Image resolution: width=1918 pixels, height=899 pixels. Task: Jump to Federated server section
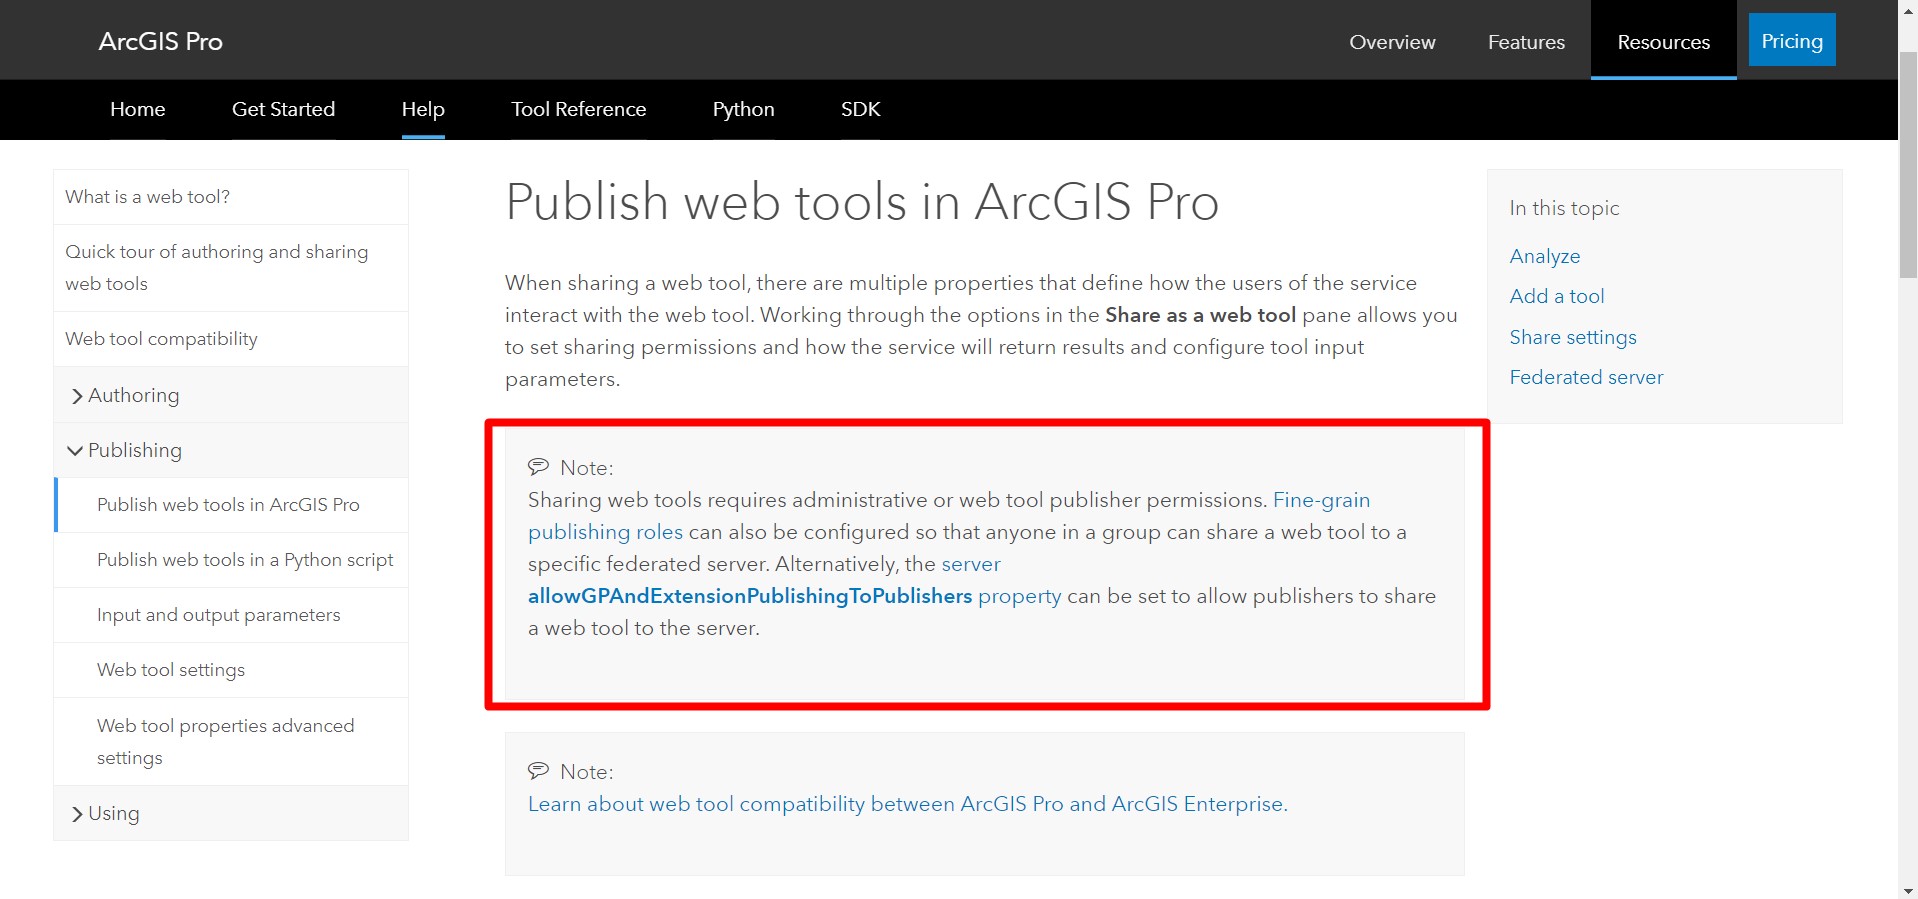1586,377
